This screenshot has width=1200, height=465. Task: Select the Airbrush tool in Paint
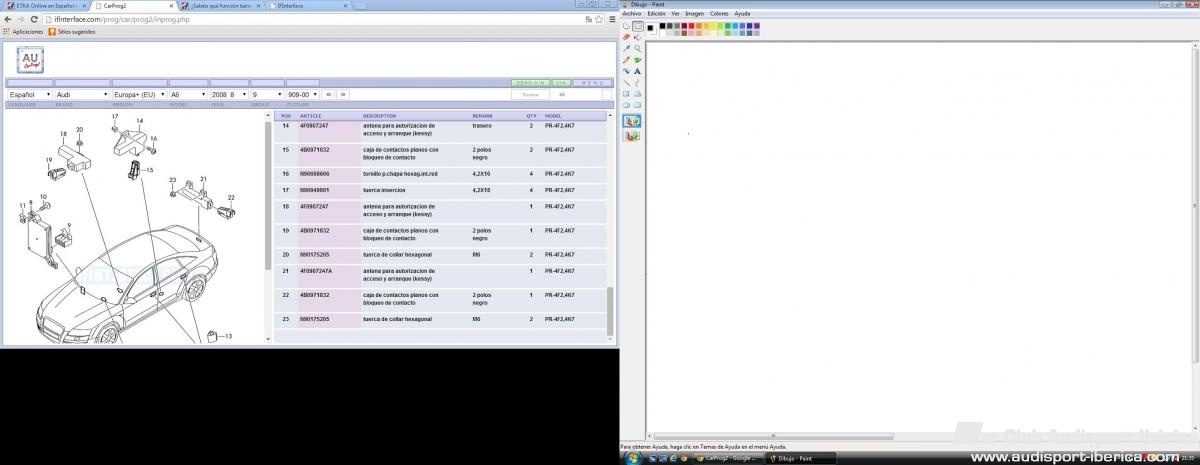tap(626, 71)
